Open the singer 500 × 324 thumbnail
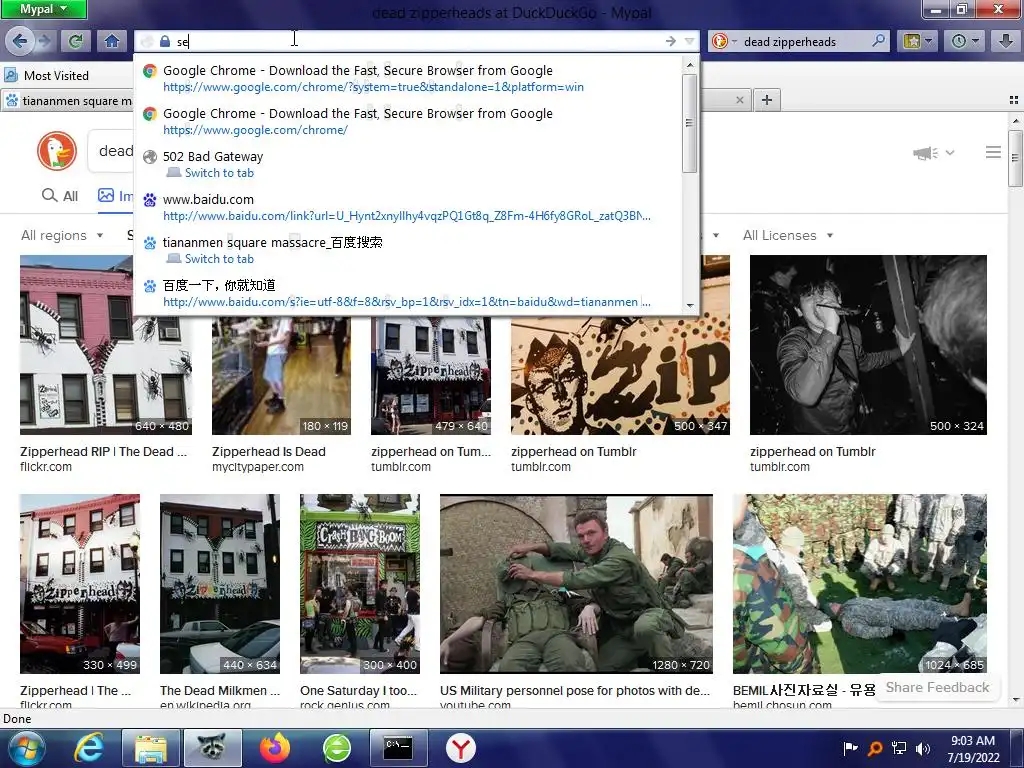The height and width of the screenshot is (768, 1024). (869, 345)
